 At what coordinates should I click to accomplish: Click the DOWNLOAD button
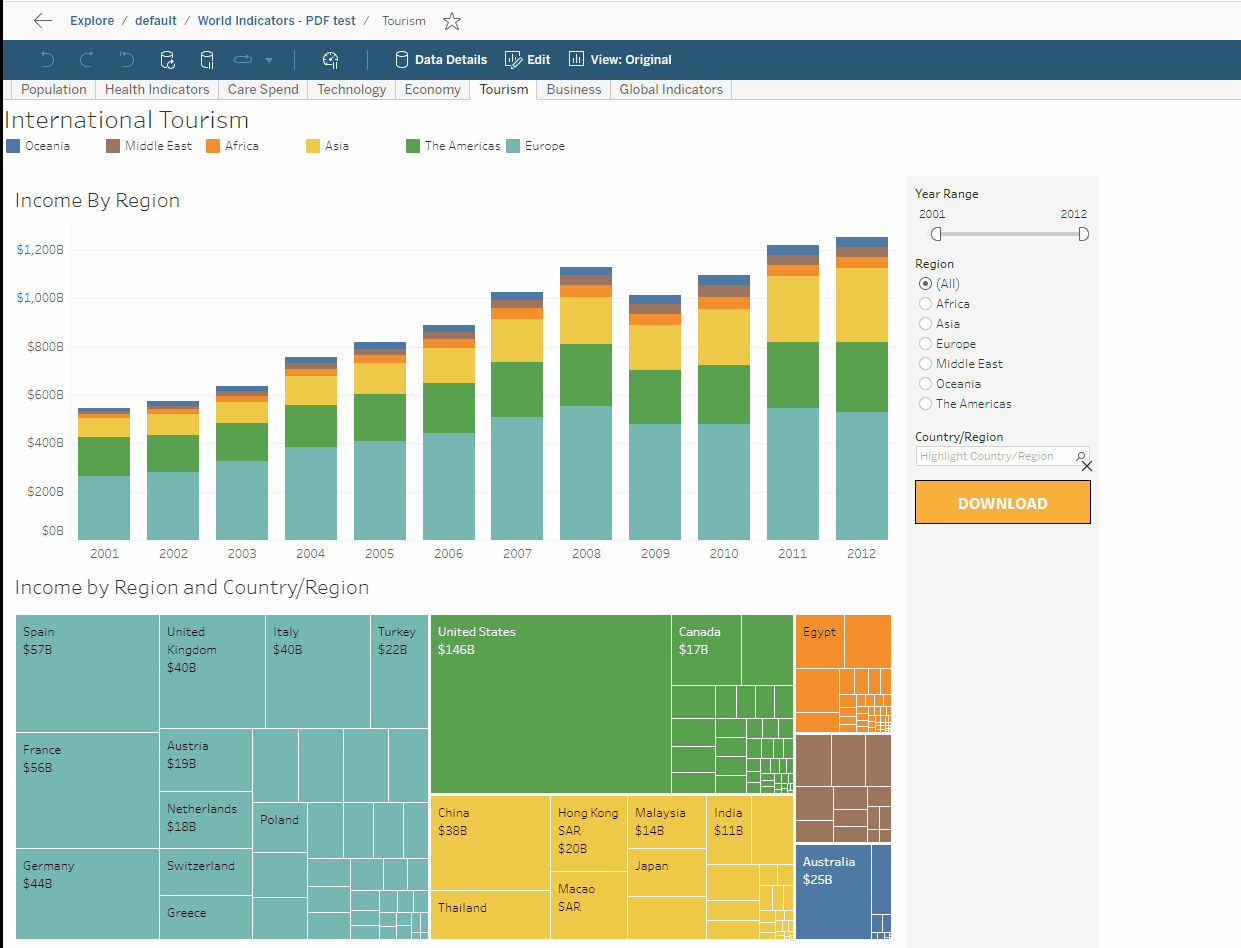pos(1002,502)
